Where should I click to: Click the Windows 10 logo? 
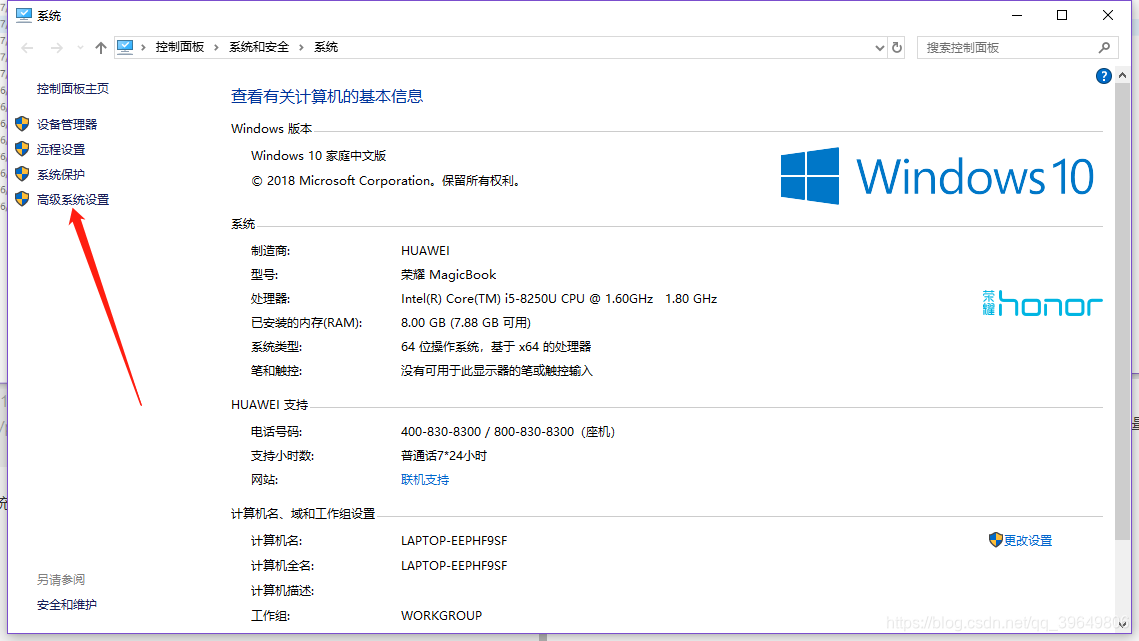(x=937, y=176)
